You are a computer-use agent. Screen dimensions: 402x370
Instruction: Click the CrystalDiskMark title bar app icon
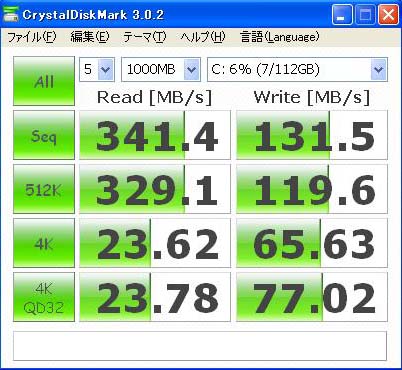11,15
